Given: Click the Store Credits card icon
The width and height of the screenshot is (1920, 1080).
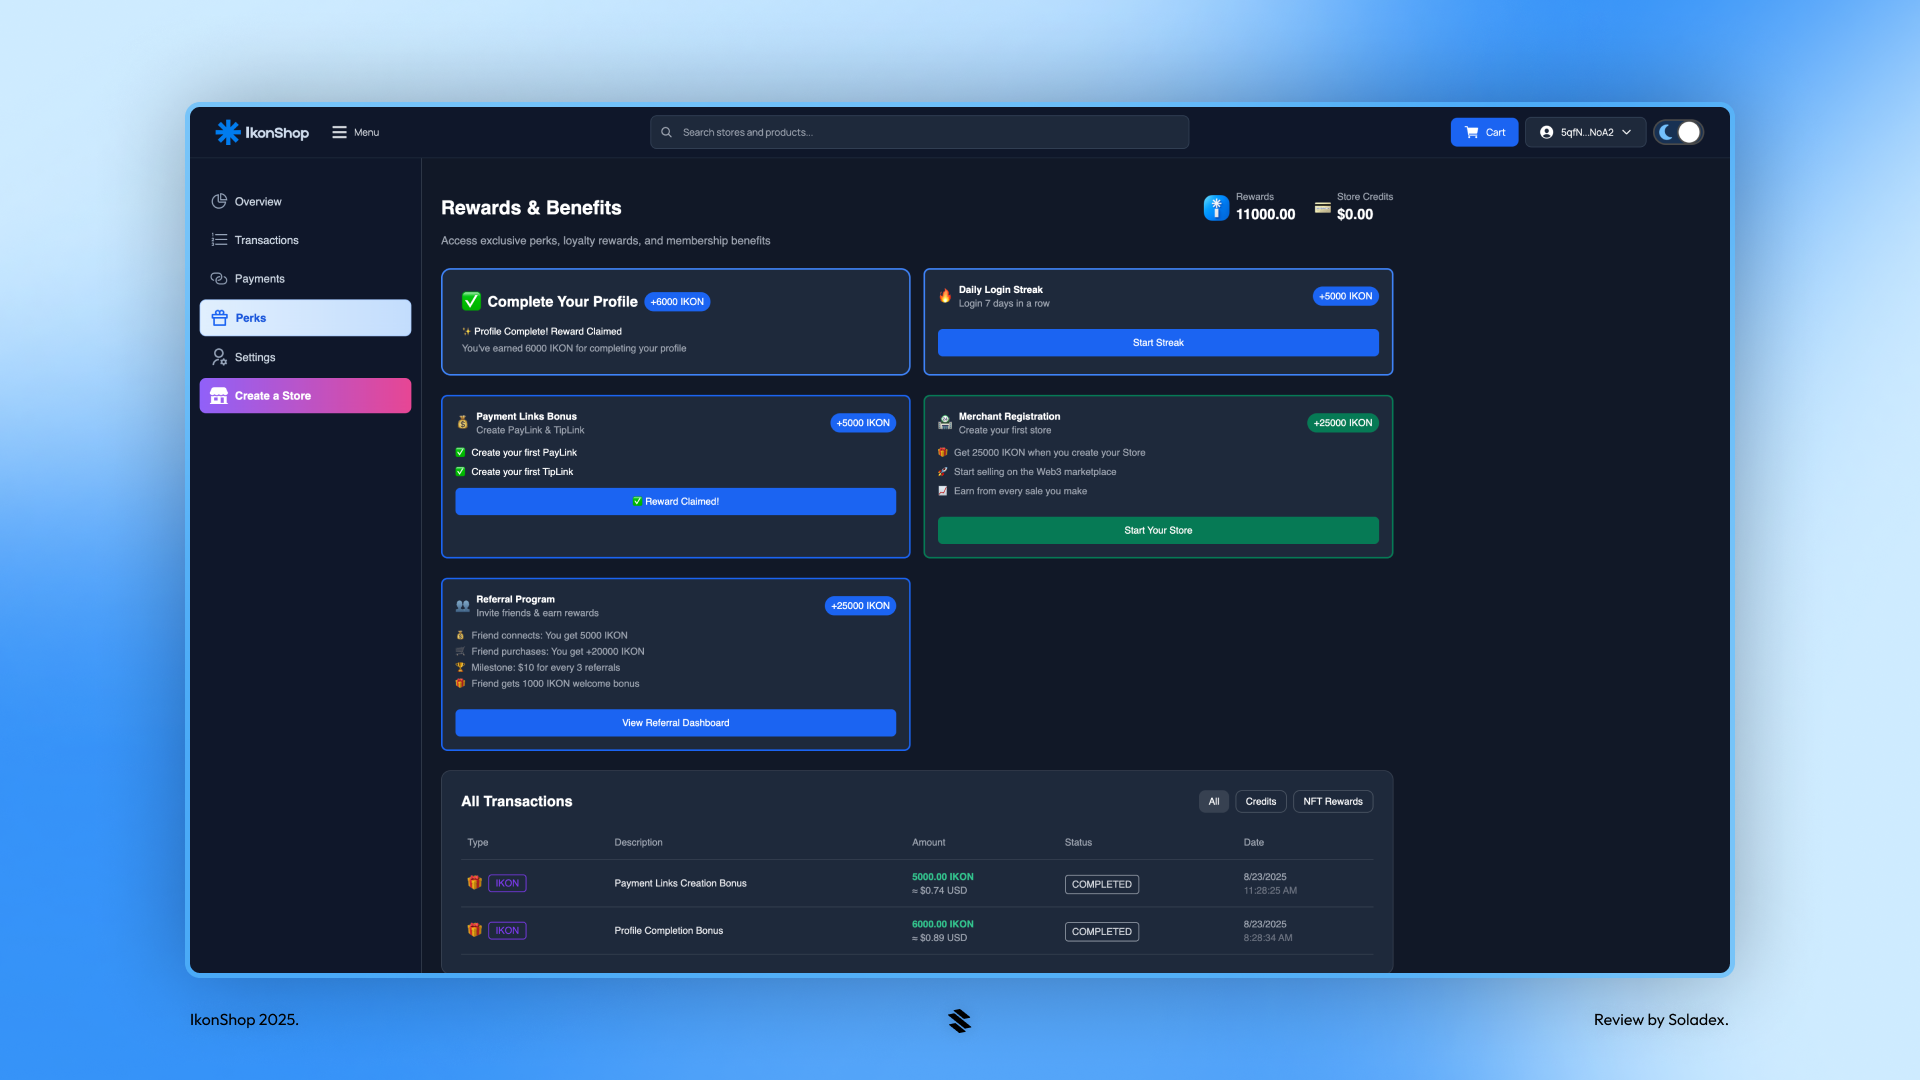Looking at the screenshot, I should click(1322, 208).
